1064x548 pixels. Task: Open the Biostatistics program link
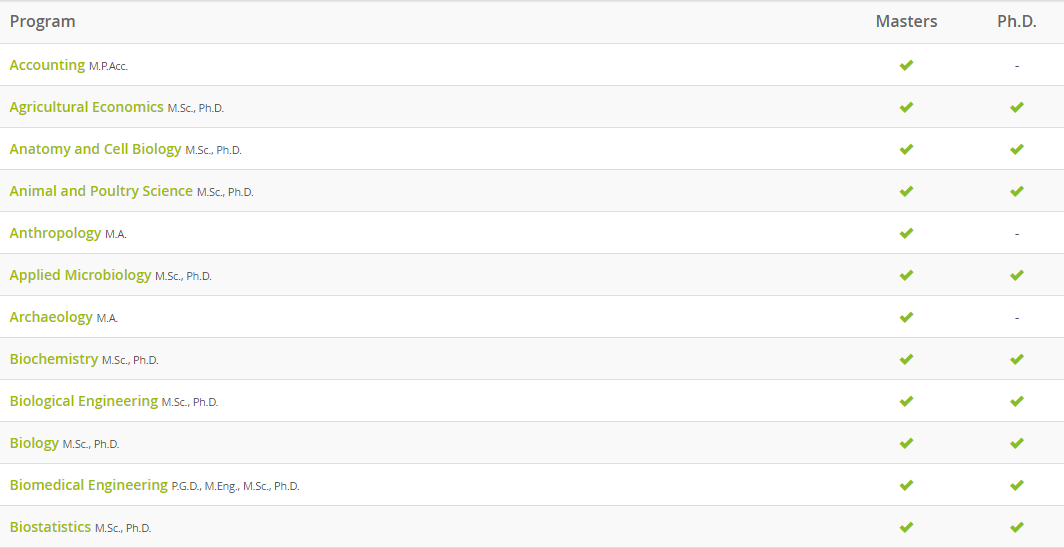[50, 527]
